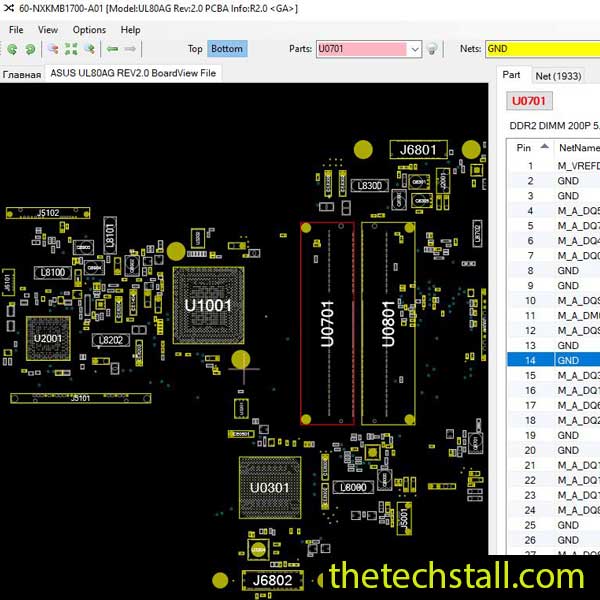
Task: Select connector J5101 on the board
Action: (x=81, y=398)
